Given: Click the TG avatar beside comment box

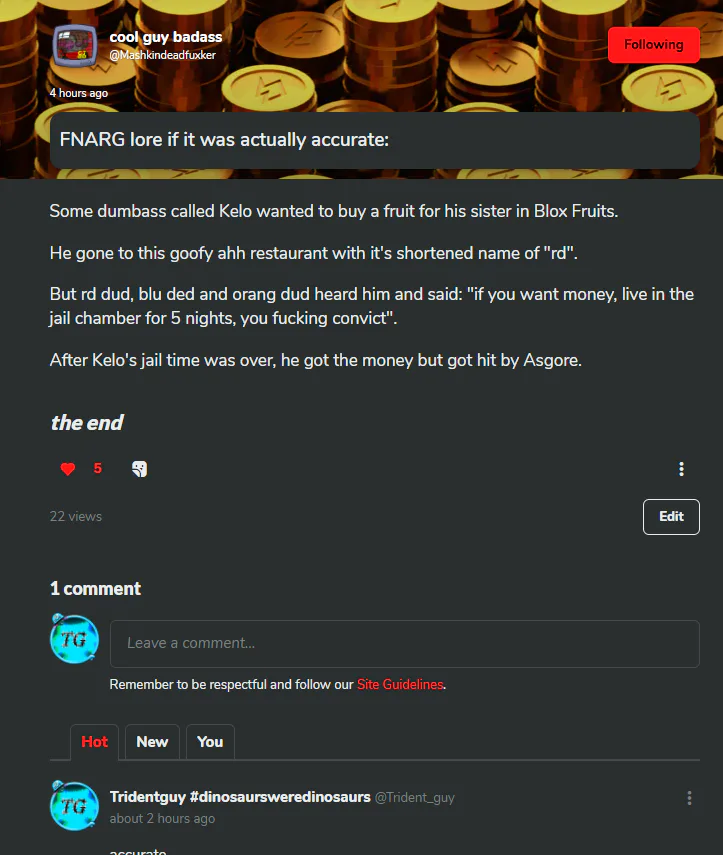Looking at the screenshot, I should tap(74, 639).
